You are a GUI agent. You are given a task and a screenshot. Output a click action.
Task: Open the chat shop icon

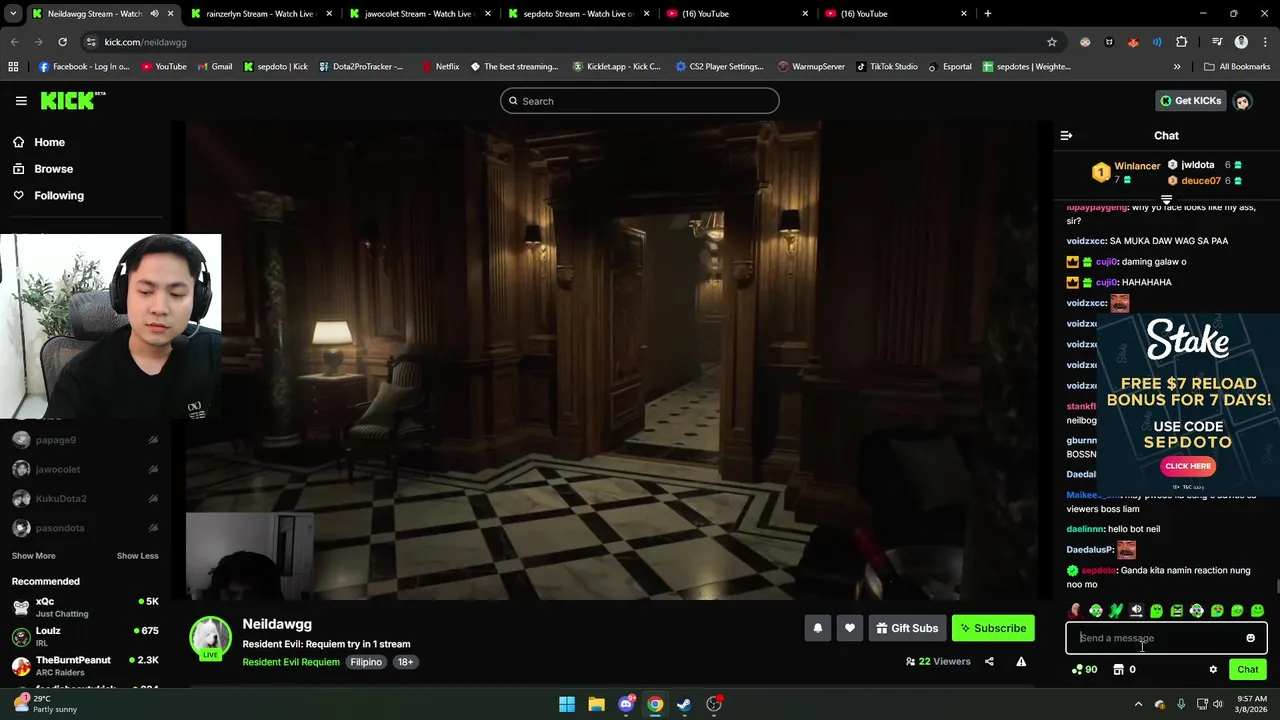click(1119, 669)
